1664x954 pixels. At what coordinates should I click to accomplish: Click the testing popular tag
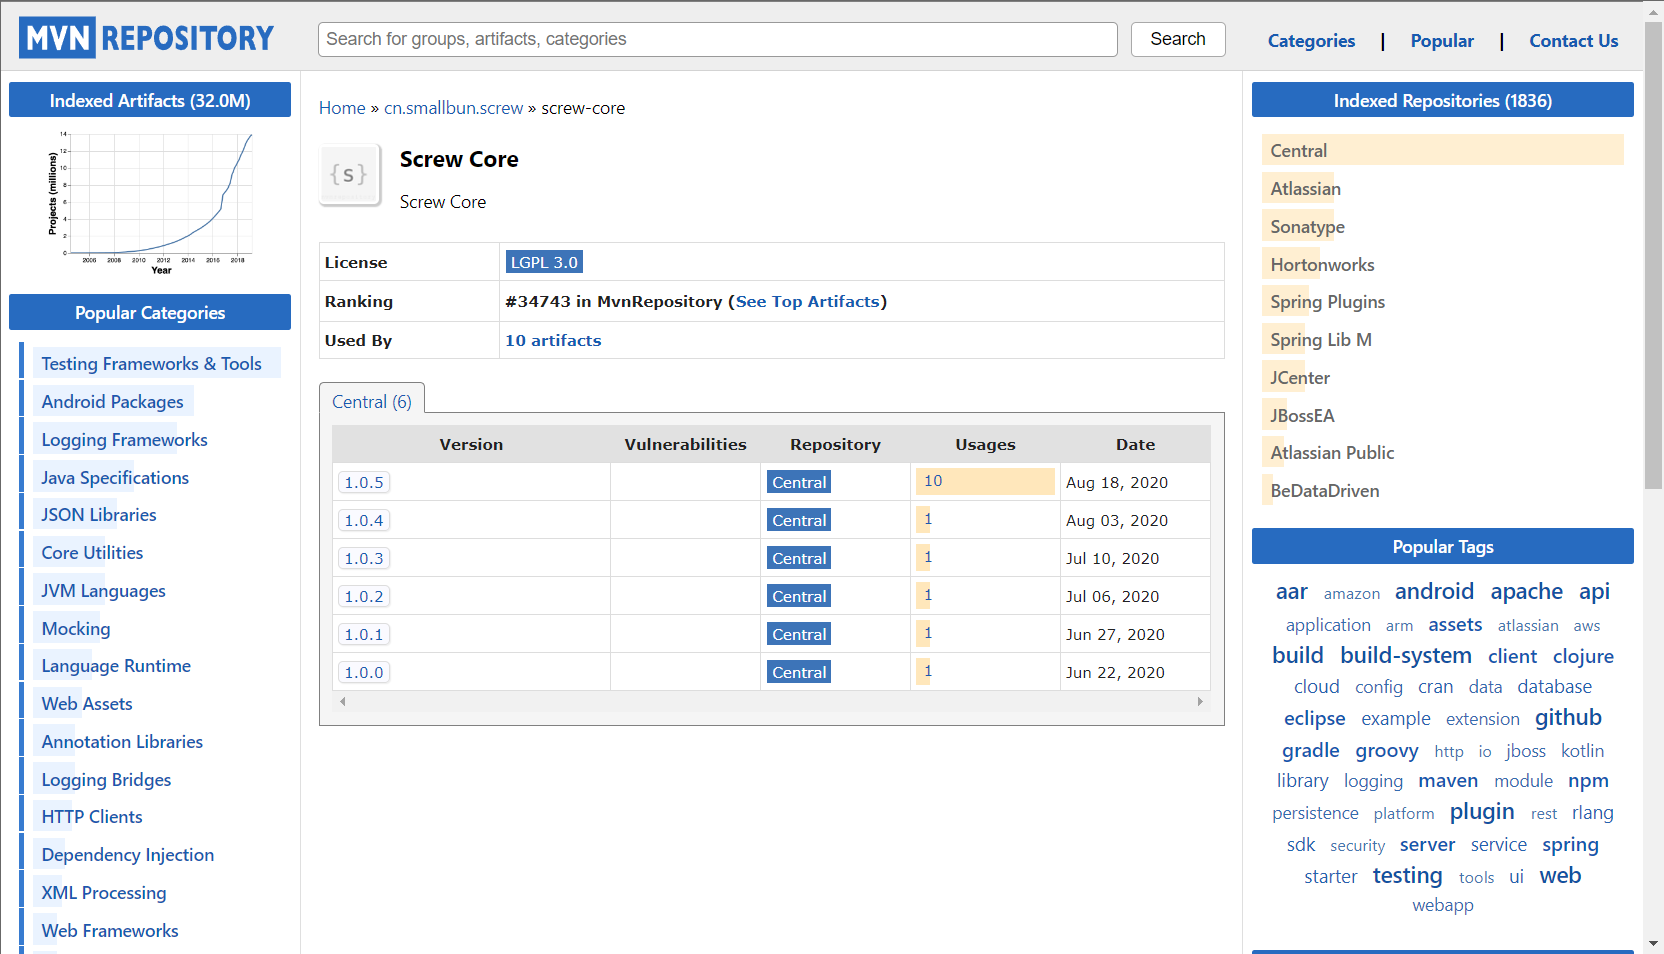point(1407,875)
